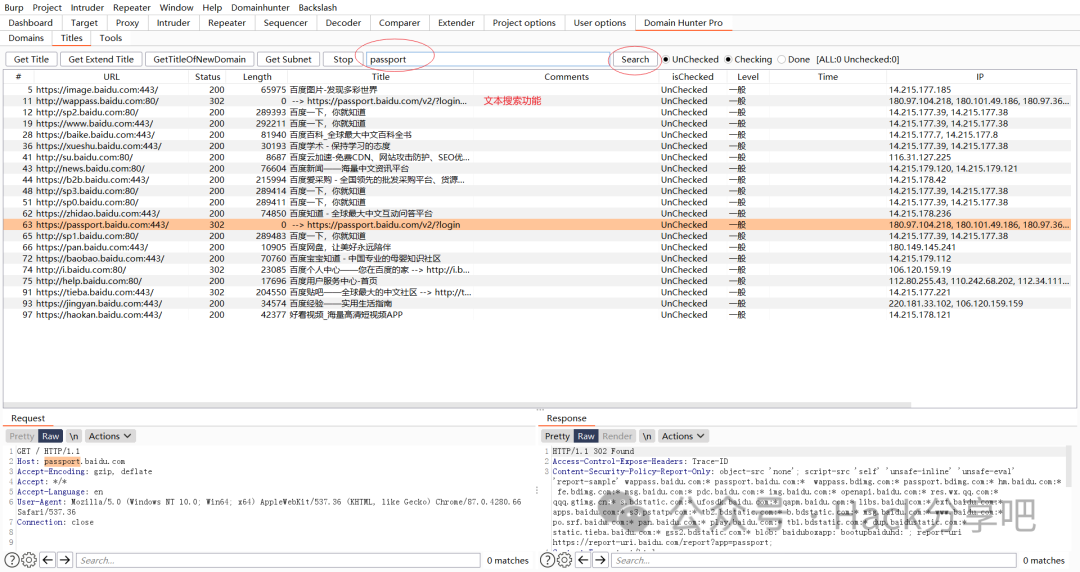Open Actions dropdown in Request panel
Viewport: 1080px width, 572px height.
(110, 436)
